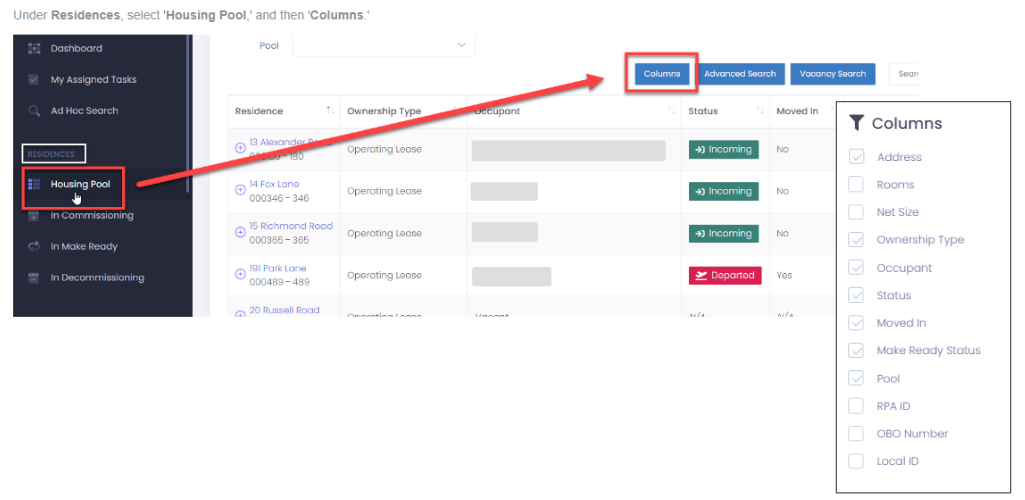
Task: Click the Departed status badge for 191 Park Lane
Action: click(x=725, y=275)
